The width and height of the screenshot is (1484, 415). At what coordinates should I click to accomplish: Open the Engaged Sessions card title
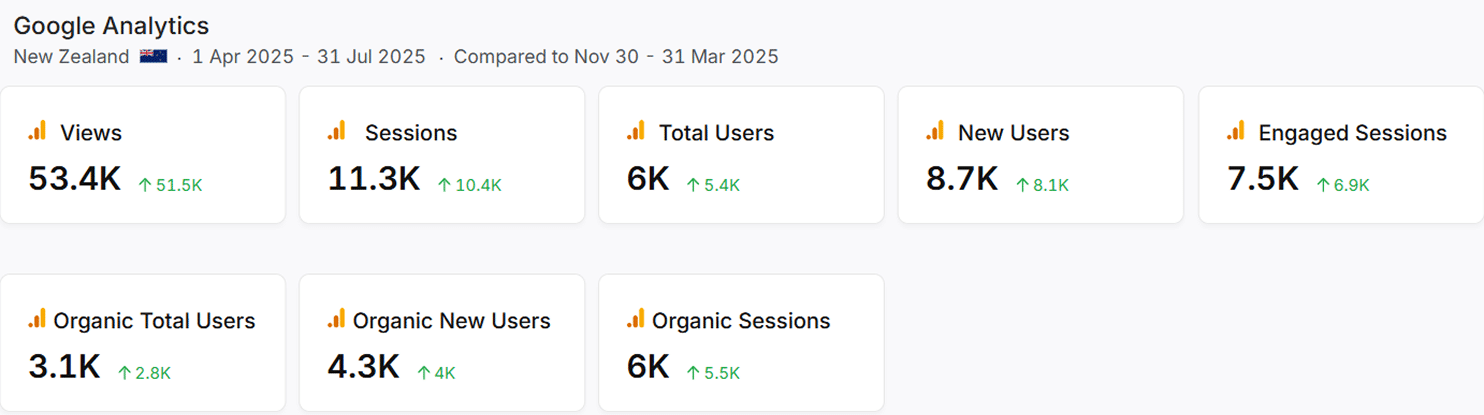pyautogui.click(x=1352, y=133)
